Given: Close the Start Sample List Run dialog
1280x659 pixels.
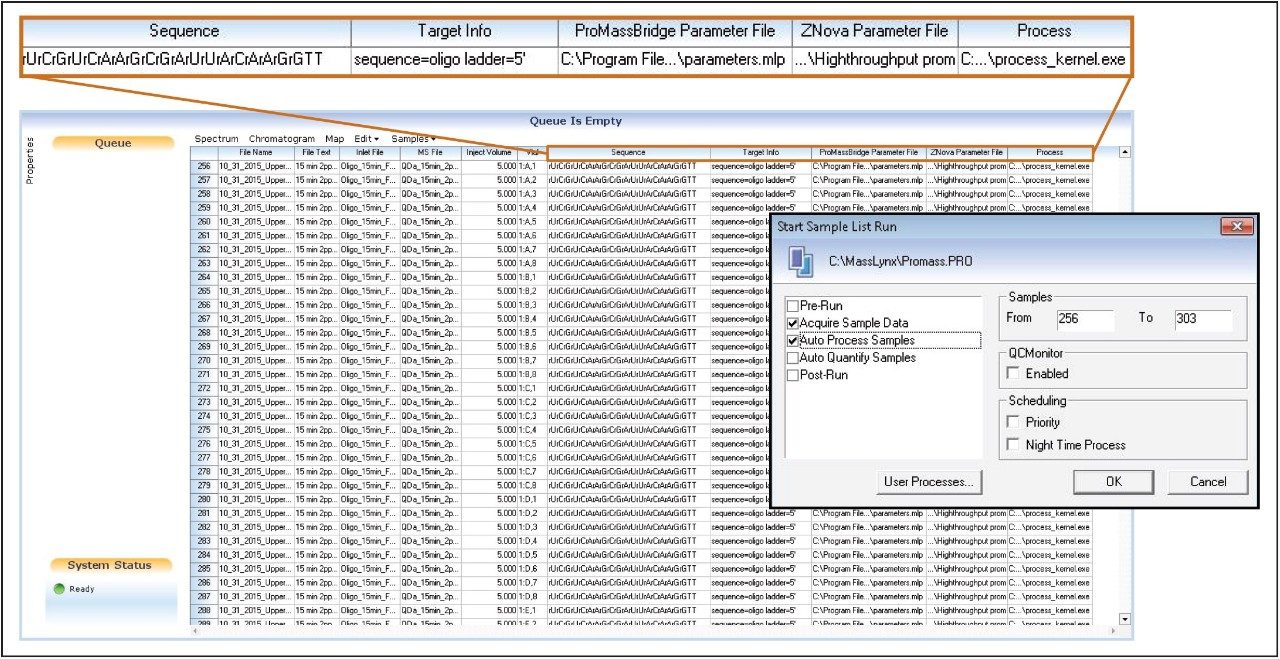Looking at the screenshot, I should click(1237, 226).
